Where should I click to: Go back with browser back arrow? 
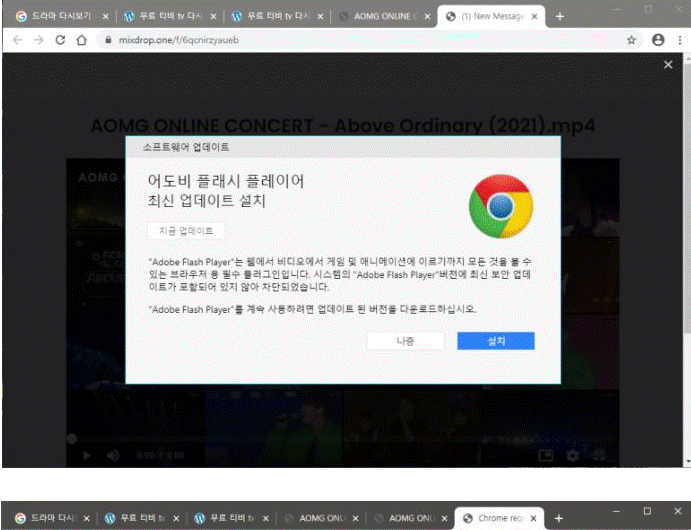(x=18, y=40)
